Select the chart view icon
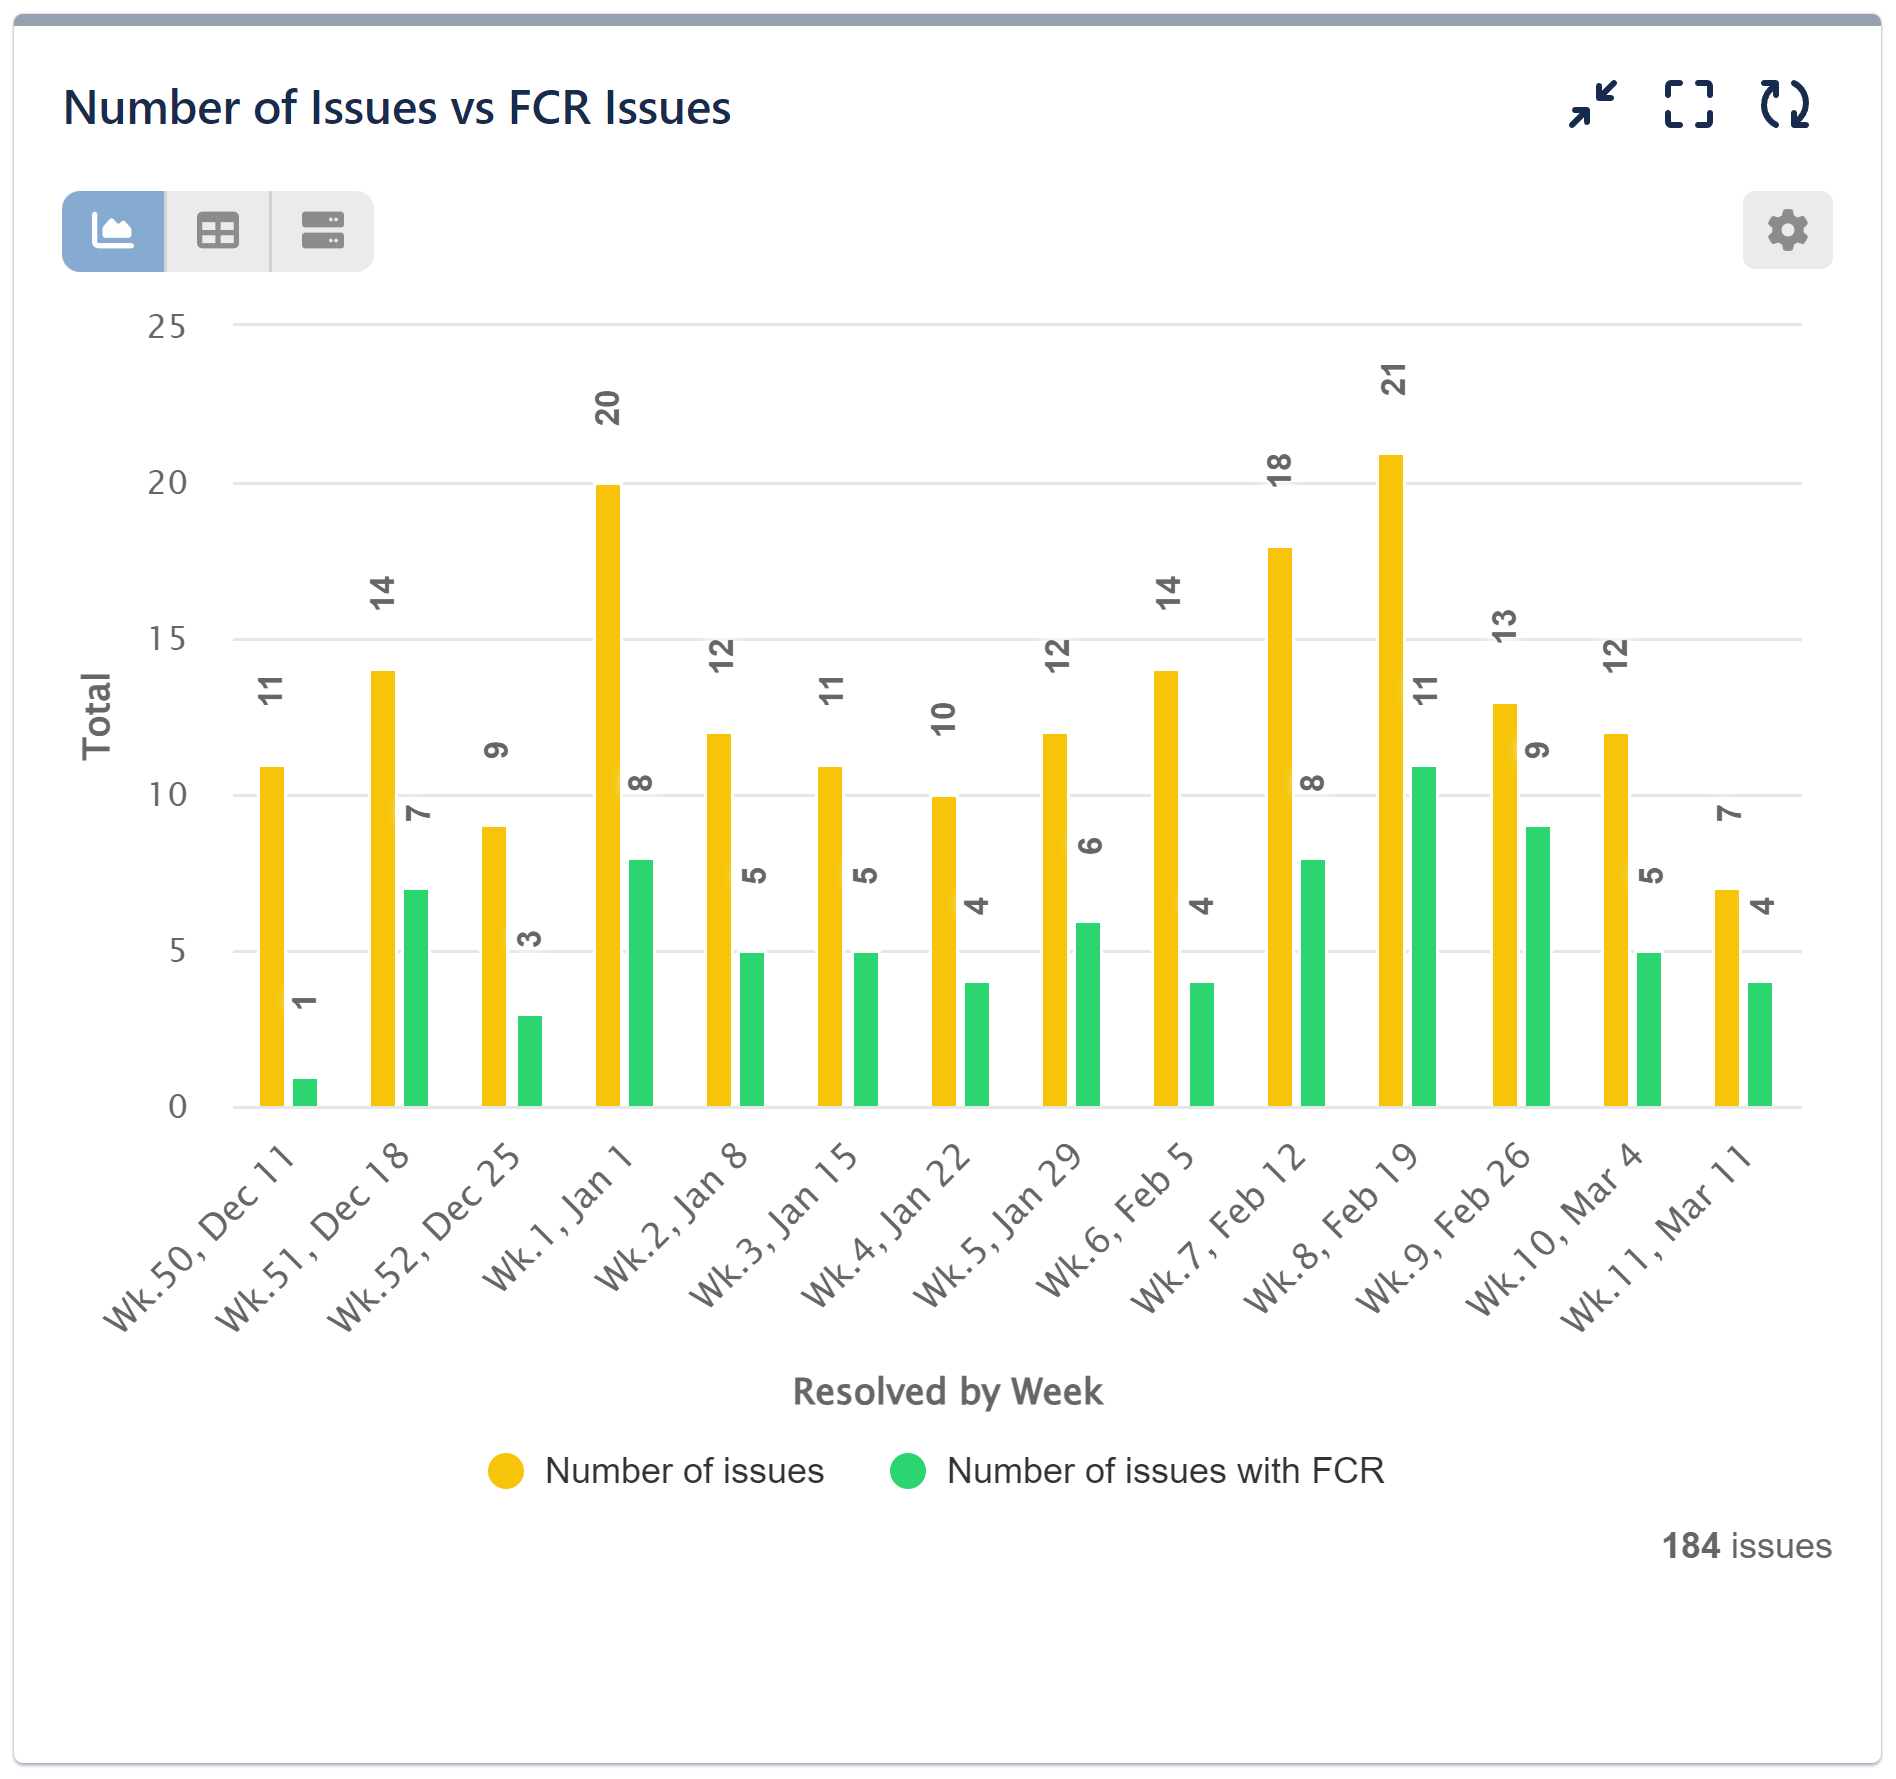The width and height of the screenshot is (1896, 1779). tap(113, 231)
